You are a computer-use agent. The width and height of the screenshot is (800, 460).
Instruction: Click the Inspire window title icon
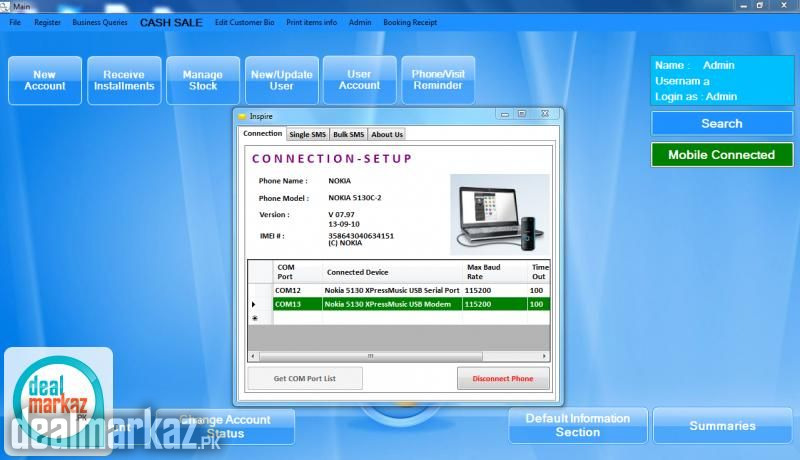pyautogui.click(x=242, y=116)
